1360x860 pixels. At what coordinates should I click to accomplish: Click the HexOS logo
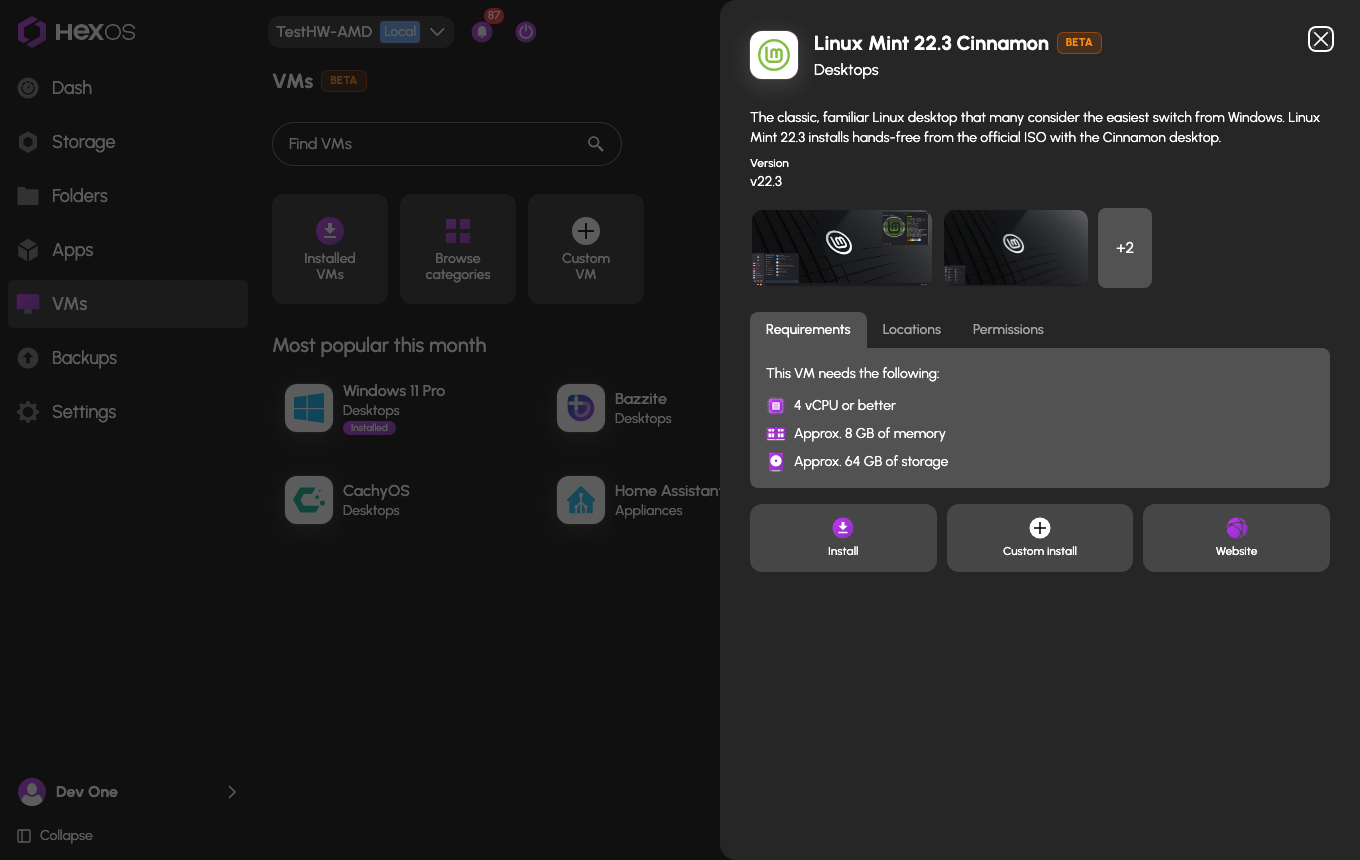tap(77, 32)
